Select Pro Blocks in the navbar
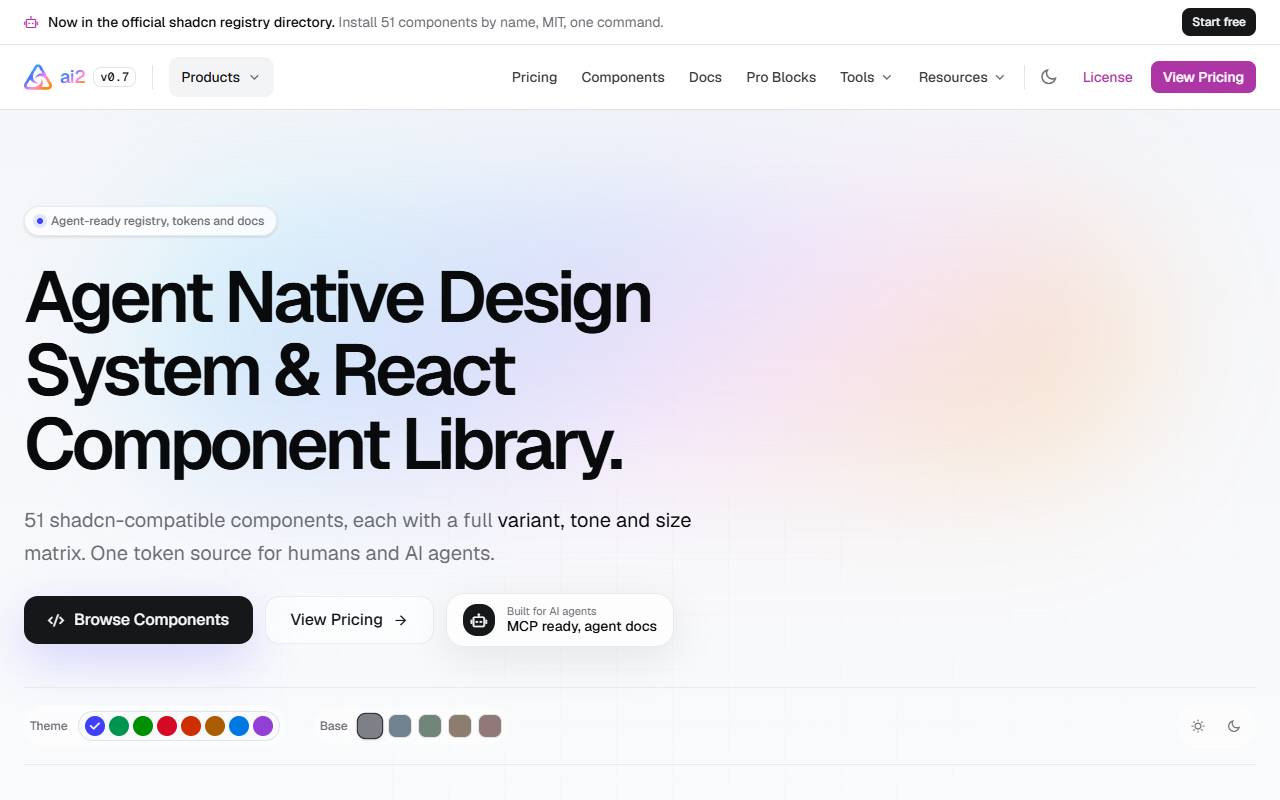 pyautogui.click(x=781, y=77)
